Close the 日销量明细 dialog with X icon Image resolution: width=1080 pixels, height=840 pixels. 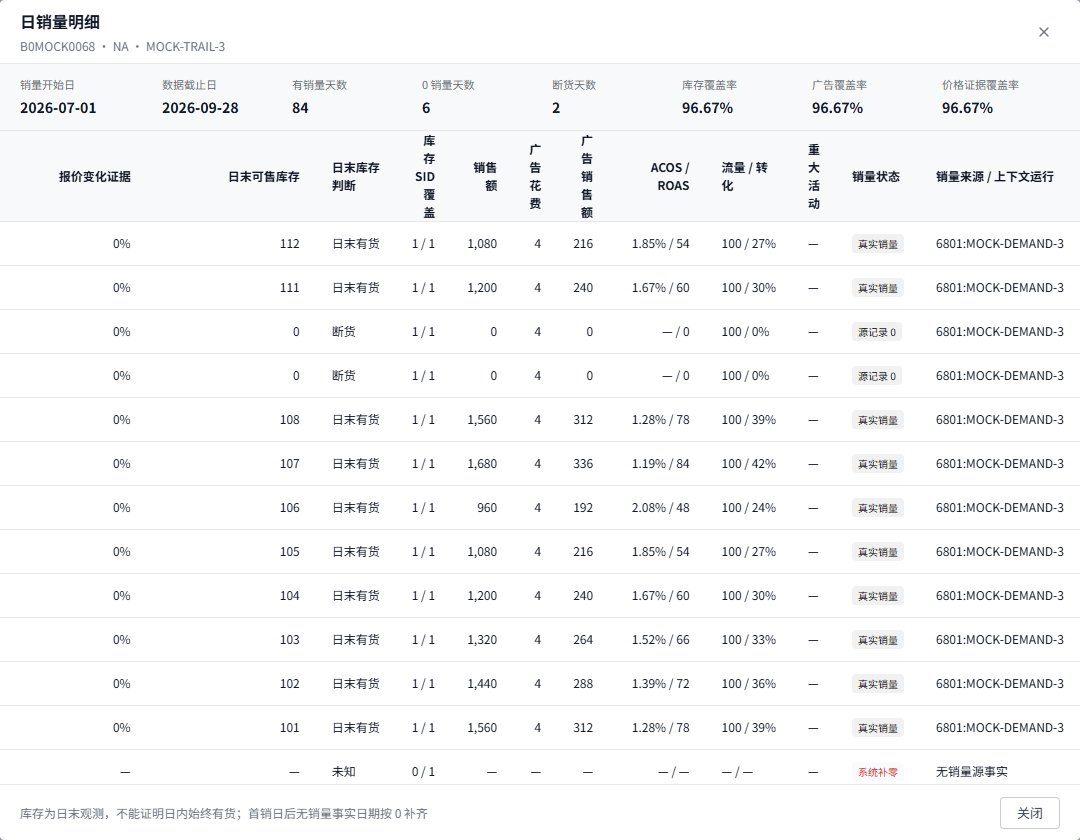[x=1043, y=32]
